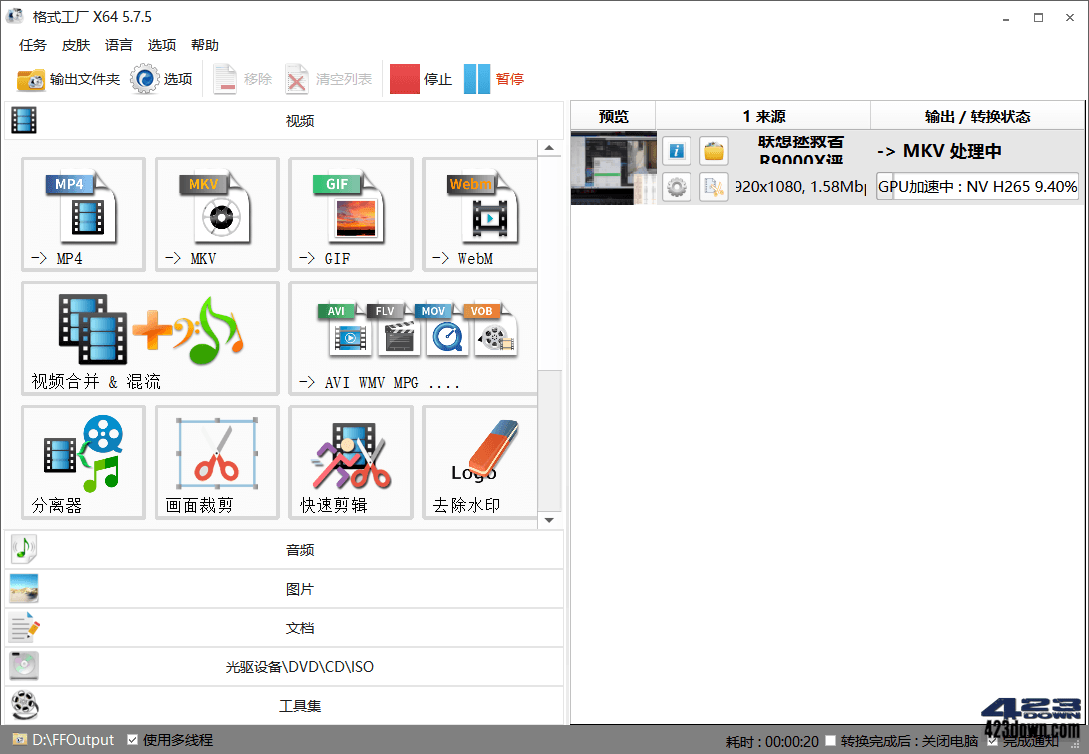The height and width of the screenshot is (754, 1089).
Task: Open the 任务 menu
Action: (31, 45)
